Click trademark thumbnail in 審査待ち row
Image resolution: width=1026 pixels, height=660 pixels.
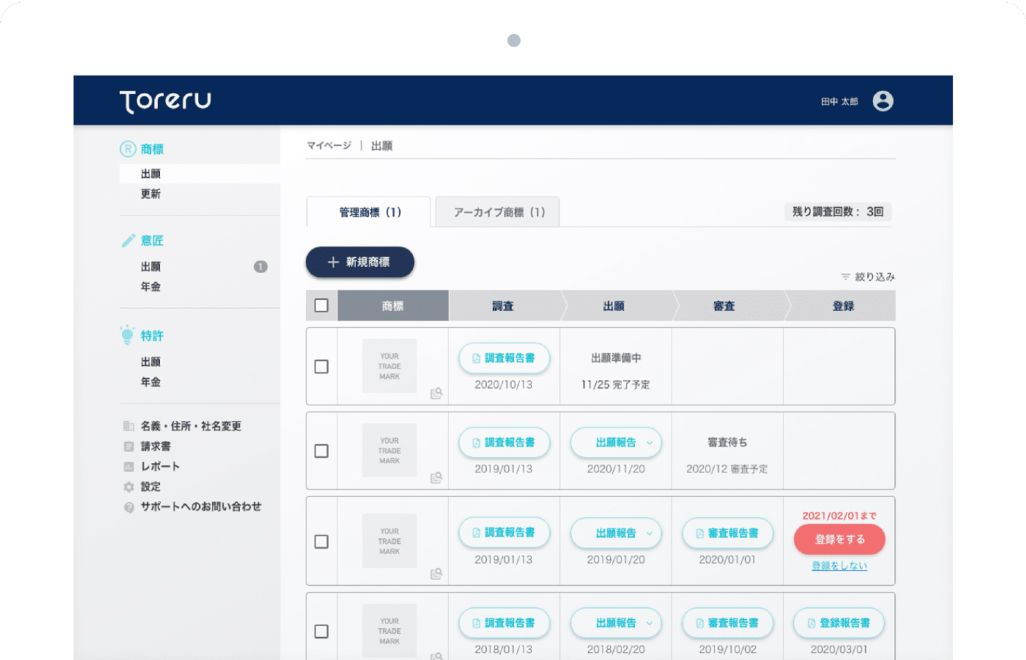point(389,451)
